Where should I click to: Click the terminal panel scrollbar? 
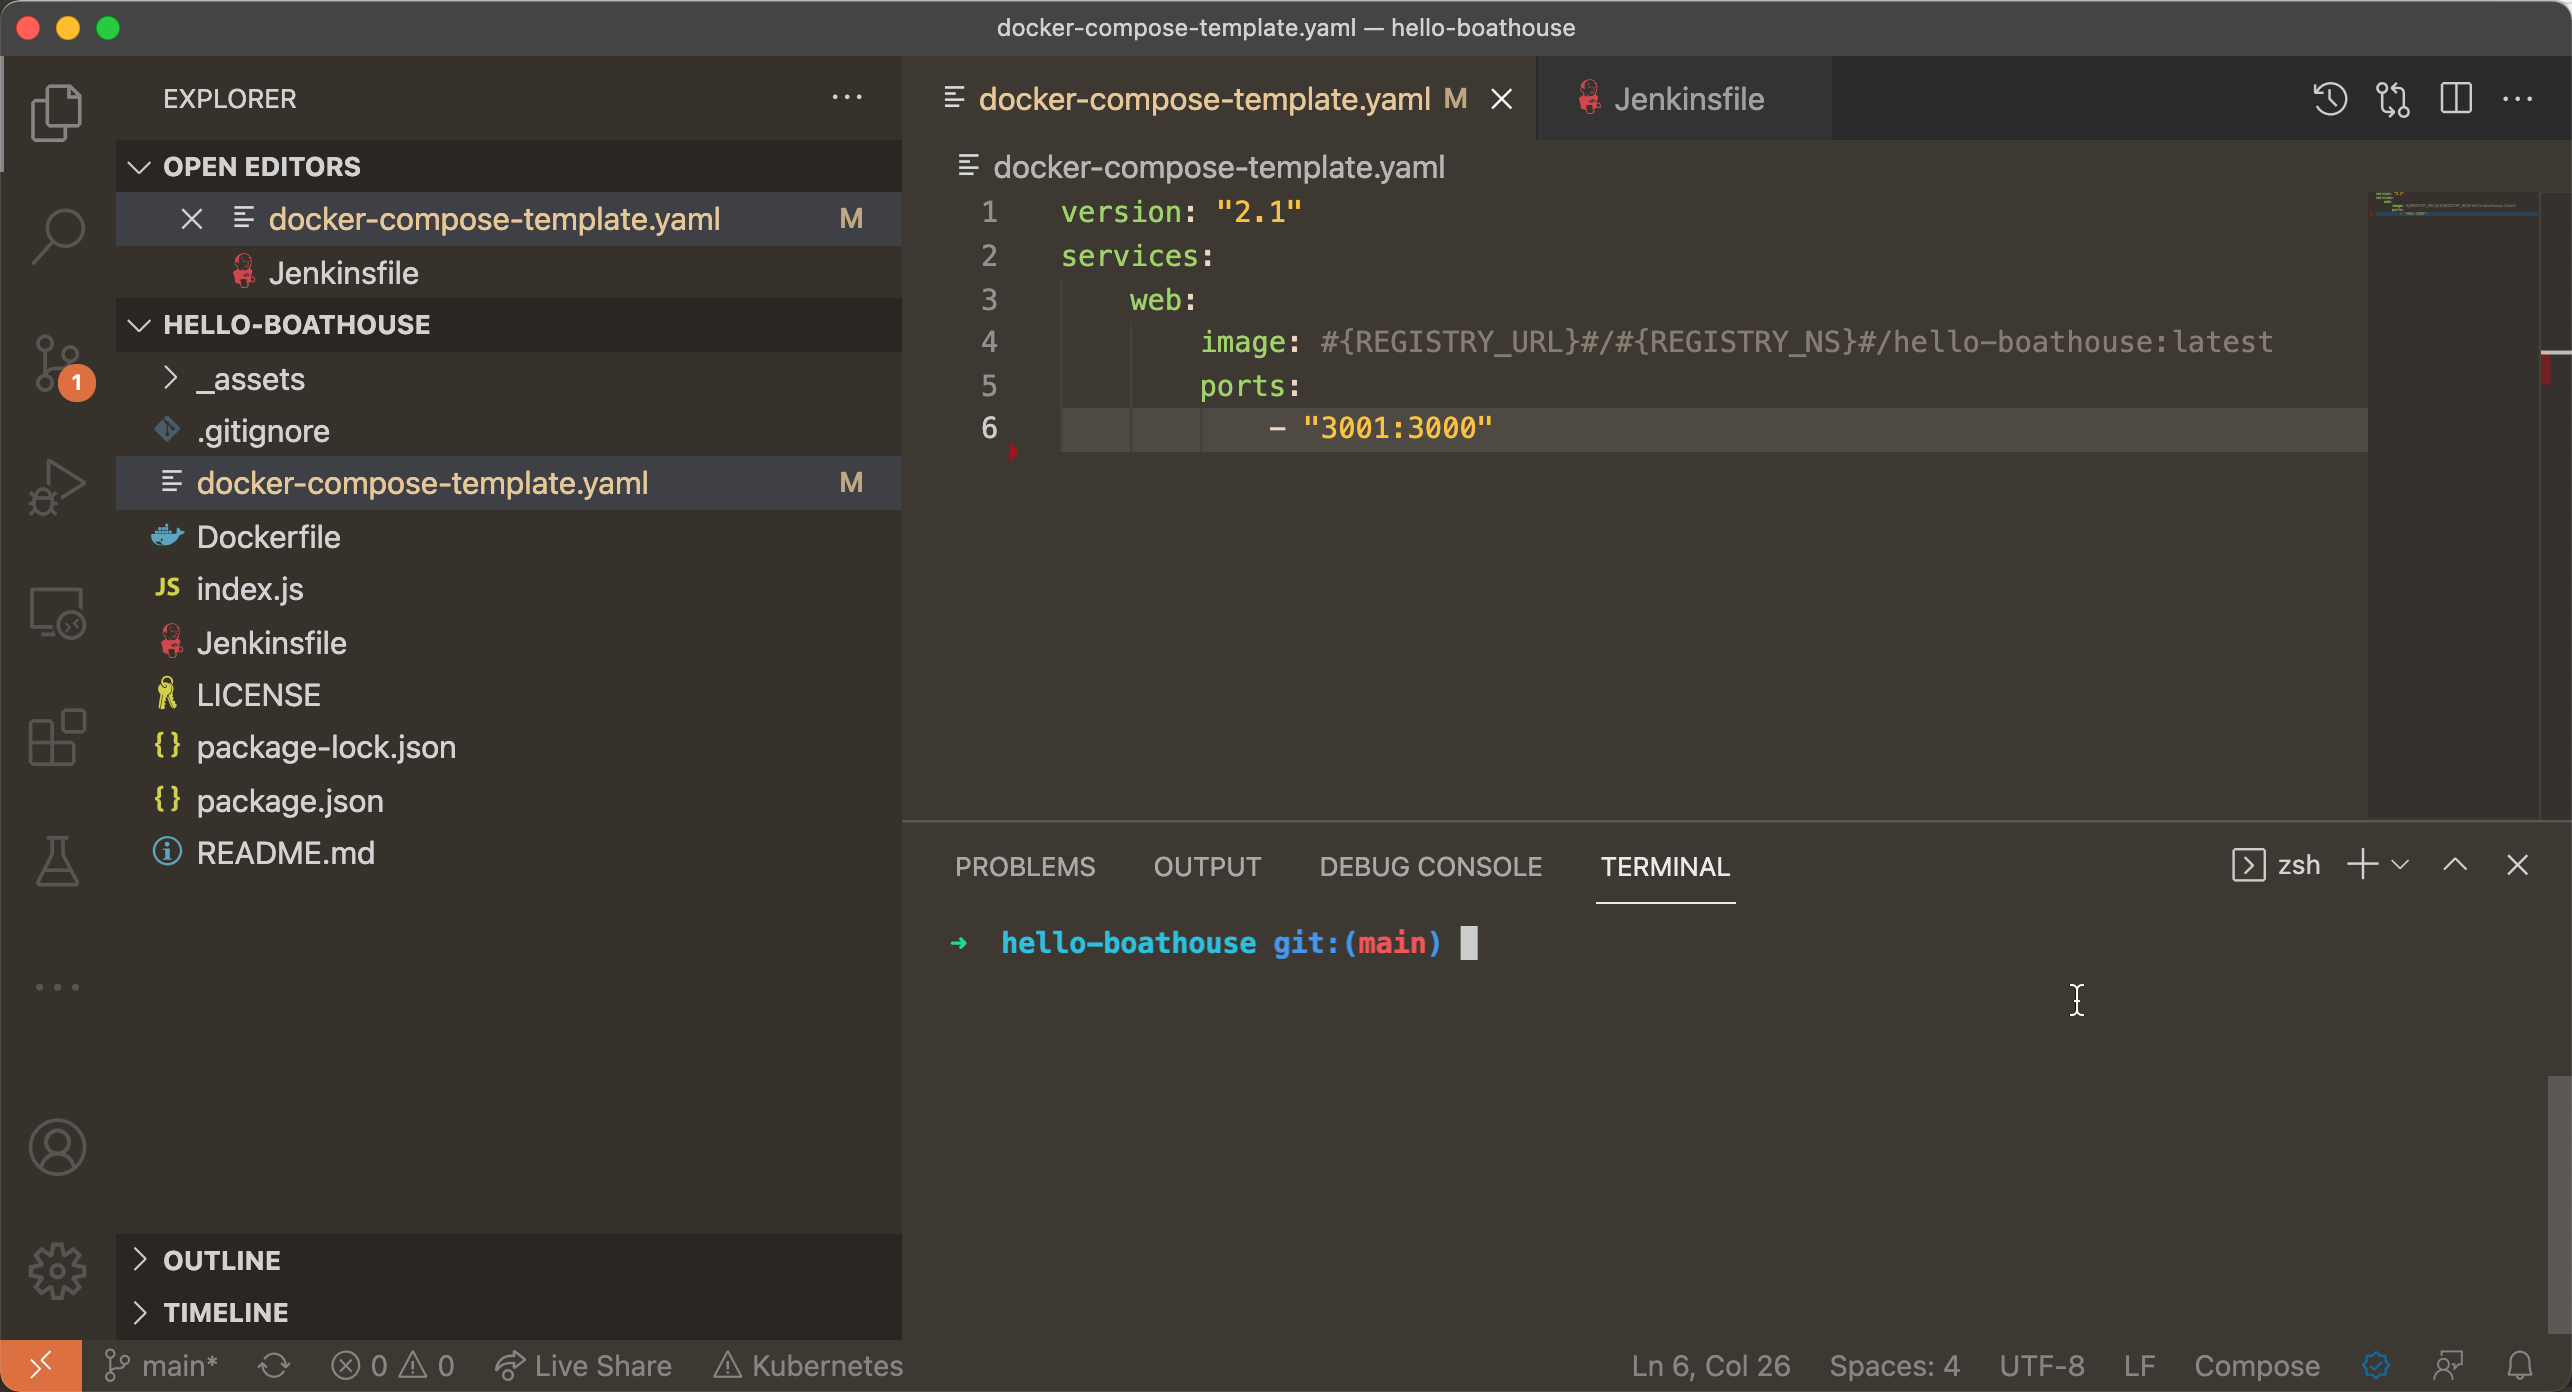coord(2559,1203)
